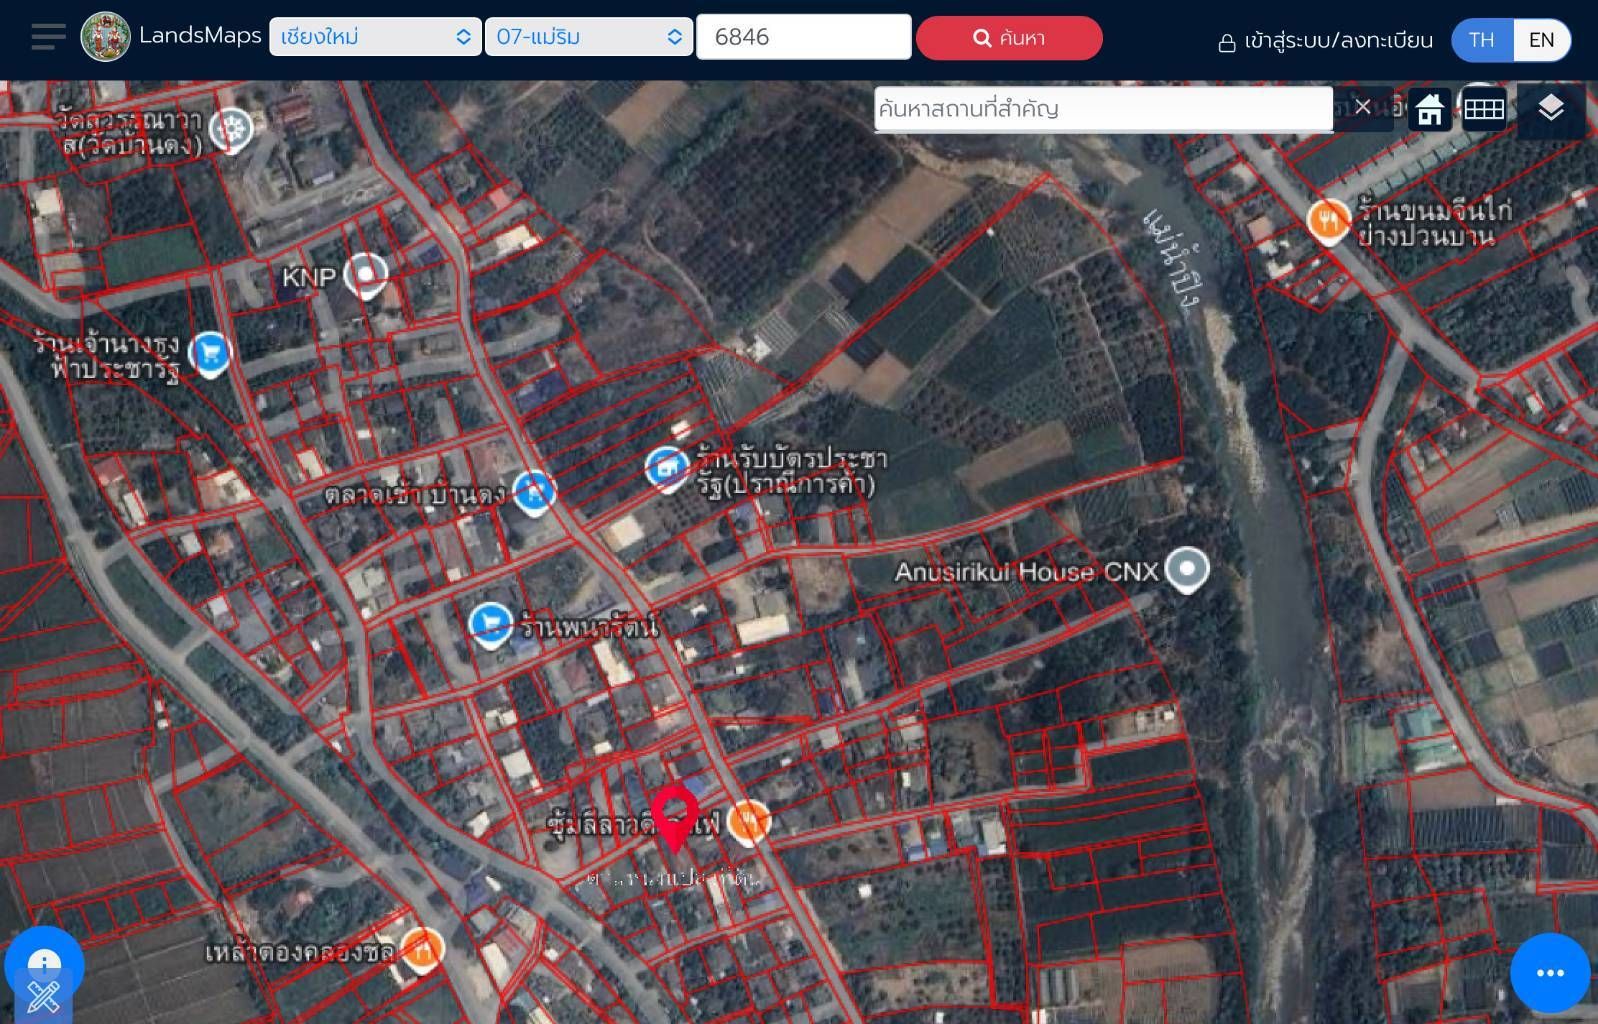Select the Anusirikul House CNX marker
This screenshot has height=1024, width=1598.
1187,569
